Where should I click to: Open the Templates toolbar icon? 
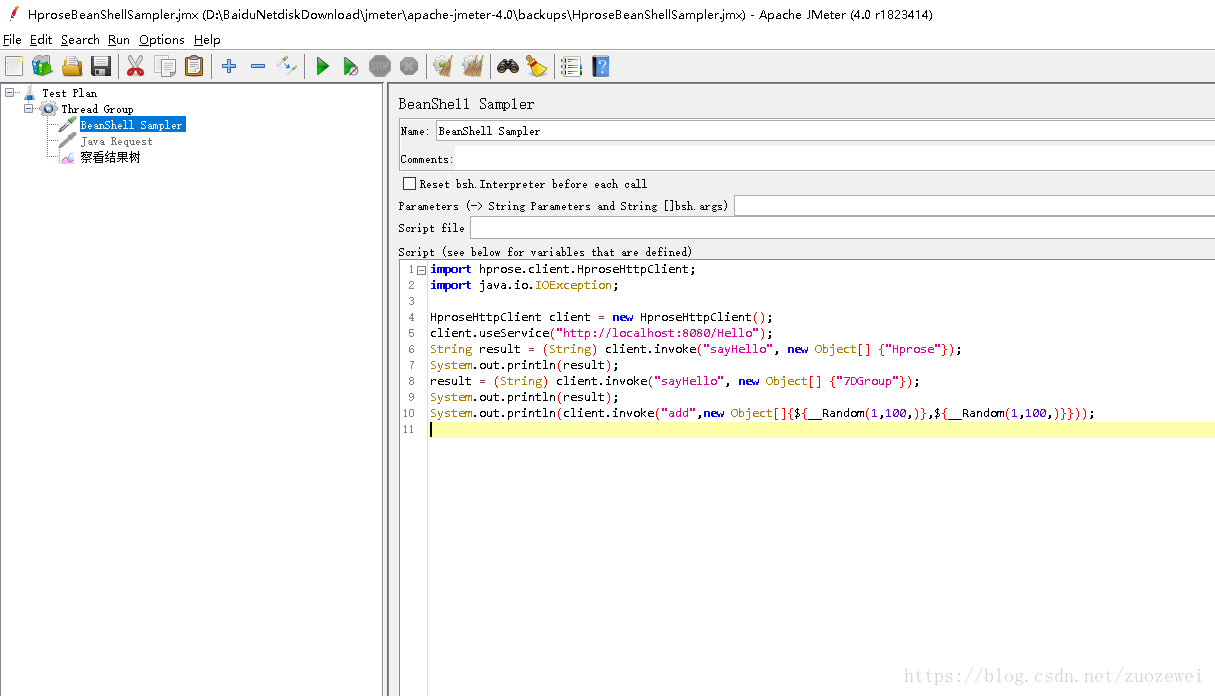(x=42, y=66)
